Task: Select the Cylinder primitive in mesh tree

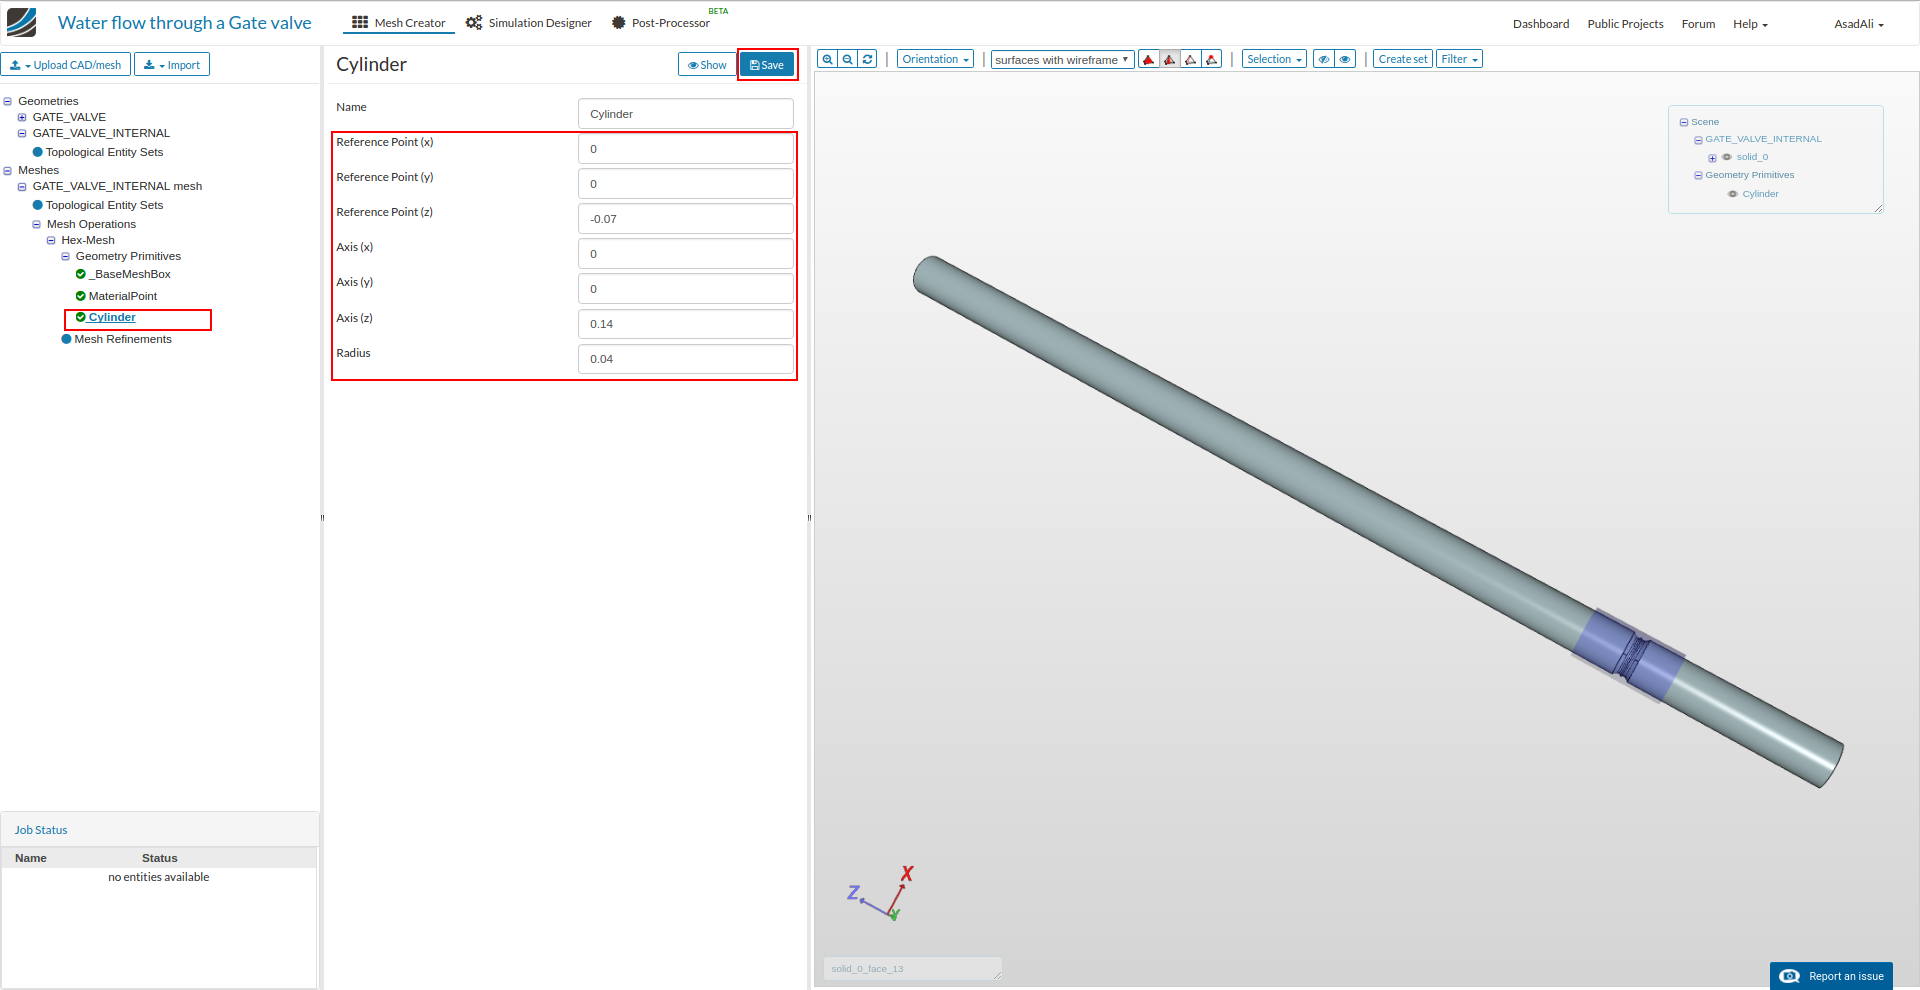Action: point(112,317)
